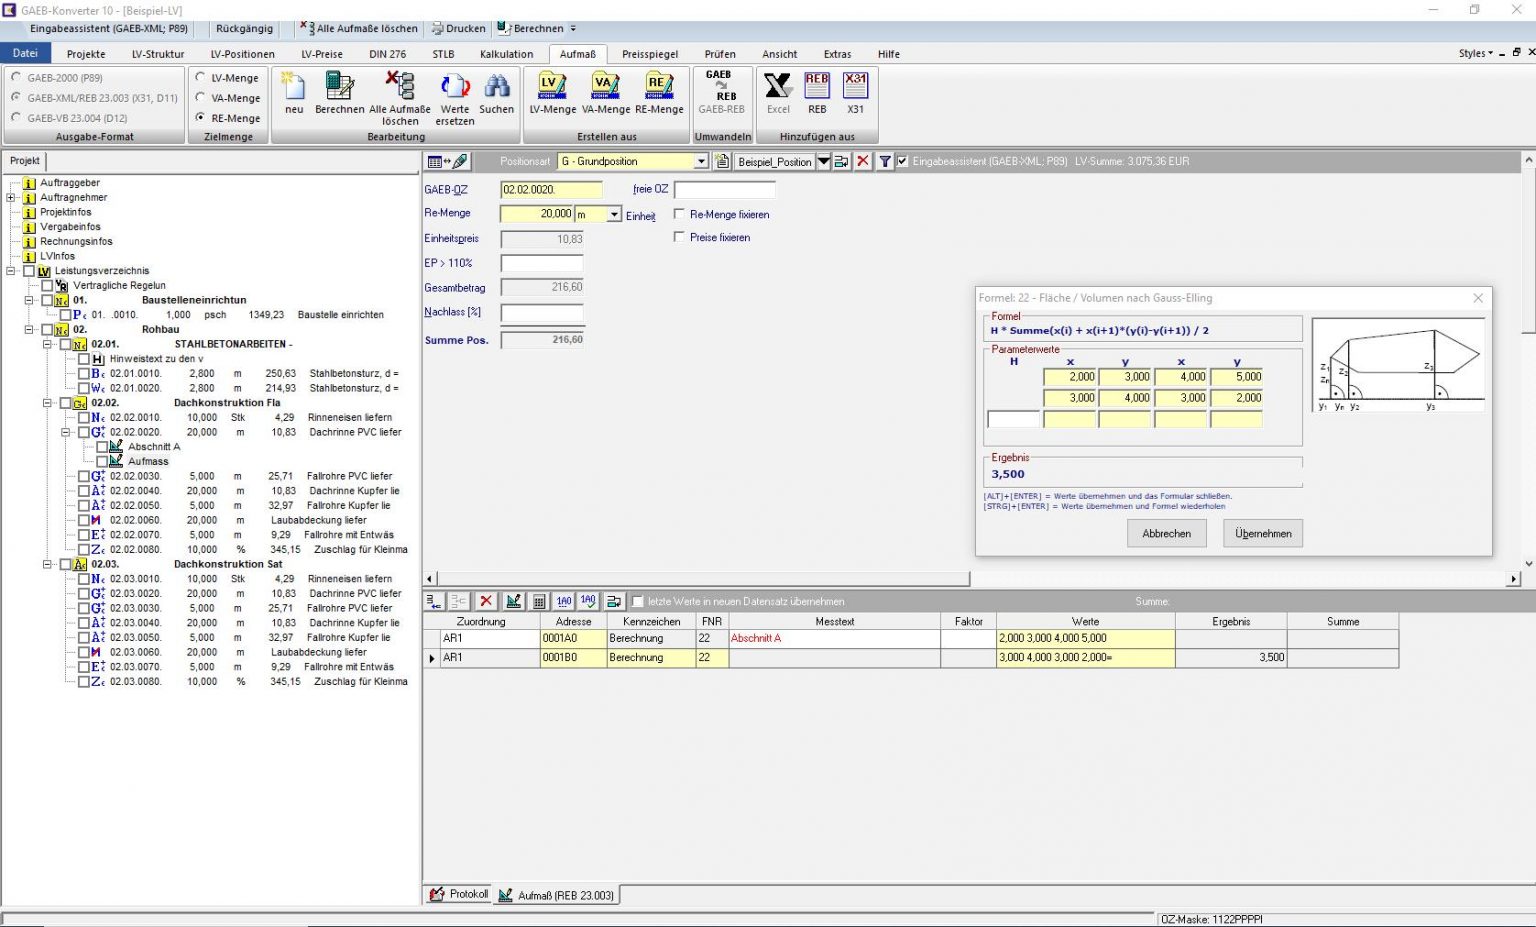Click the red X icon beside Beispiel_Position

(863, 161)
